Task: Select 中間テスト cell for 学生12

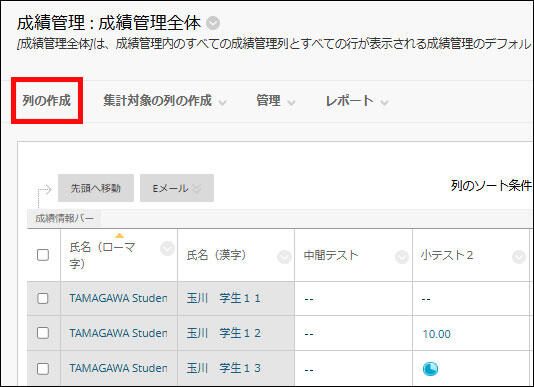Action: pos(354,333)
